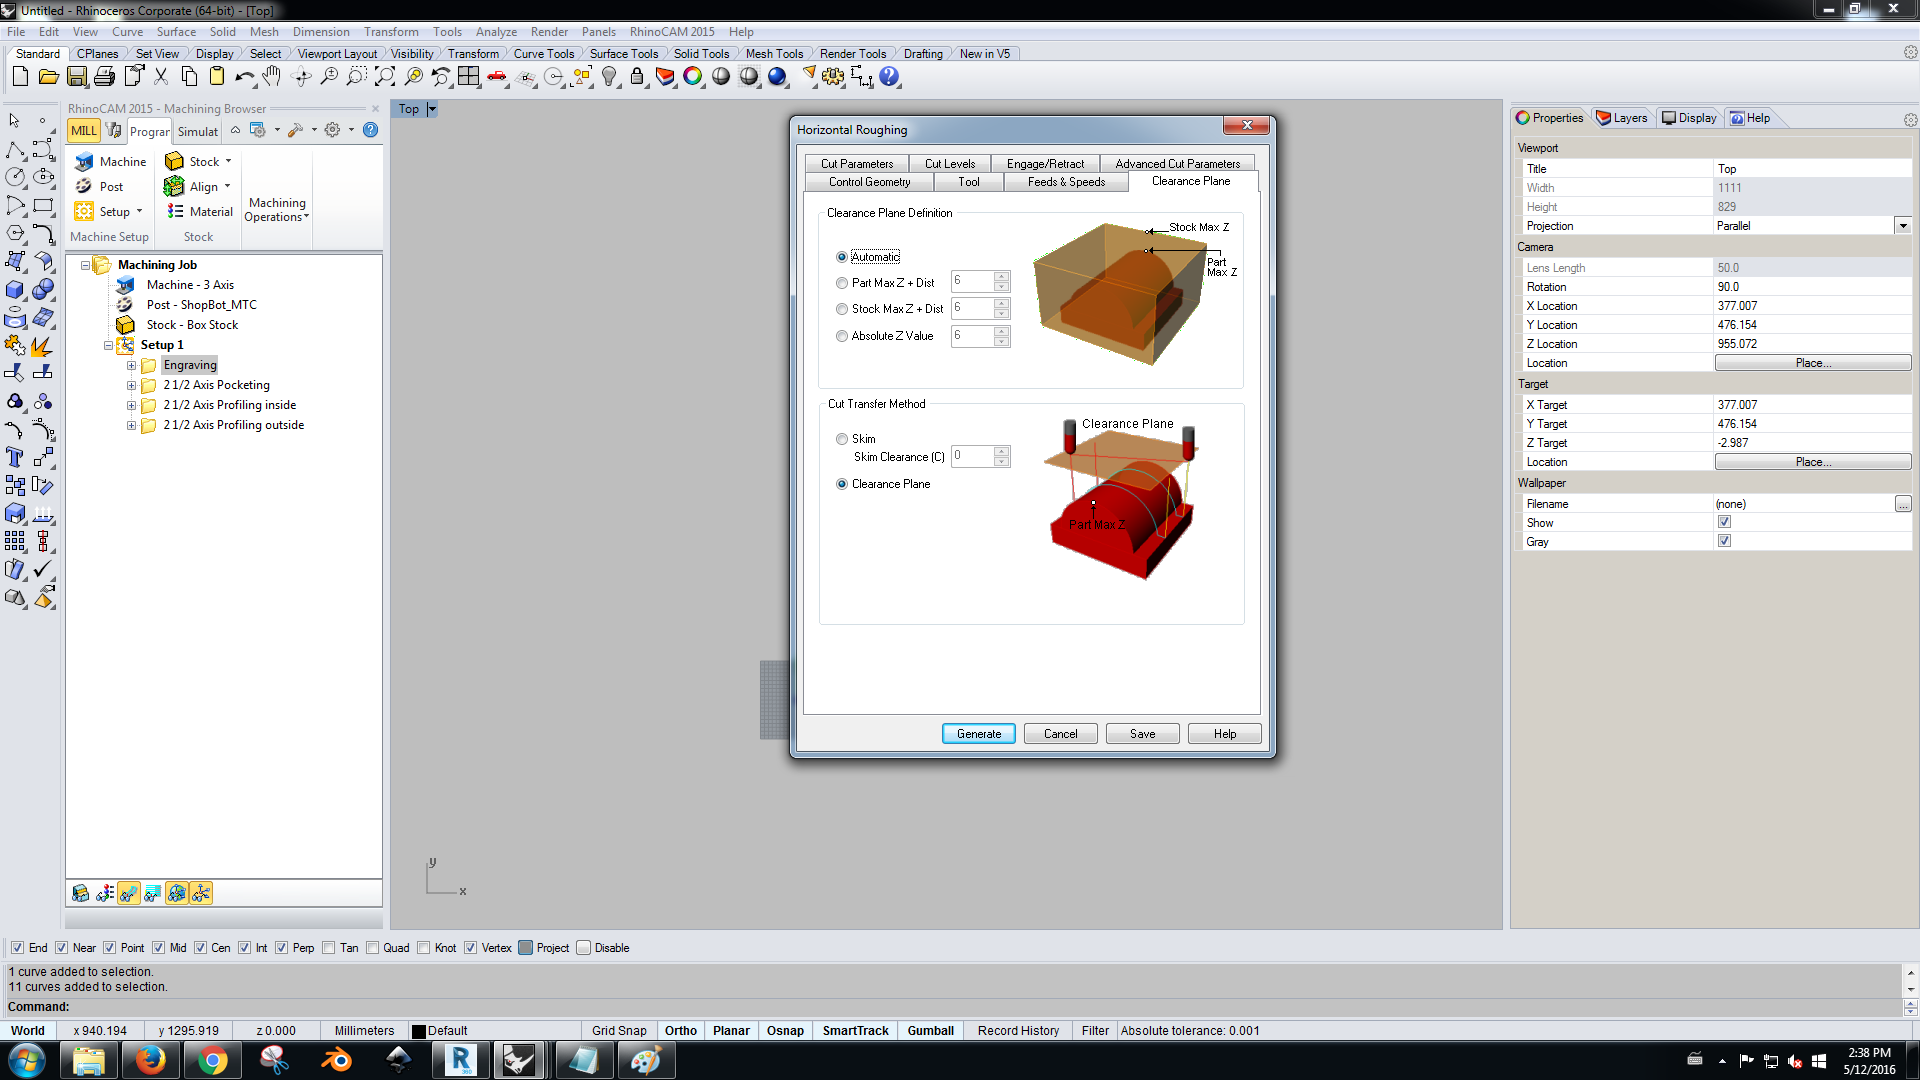The width and height of the screenshot is (1920, 1080).
Task: Click the Cancel button in dialog
Action: pyautogui.click(x=1061, y=734)
